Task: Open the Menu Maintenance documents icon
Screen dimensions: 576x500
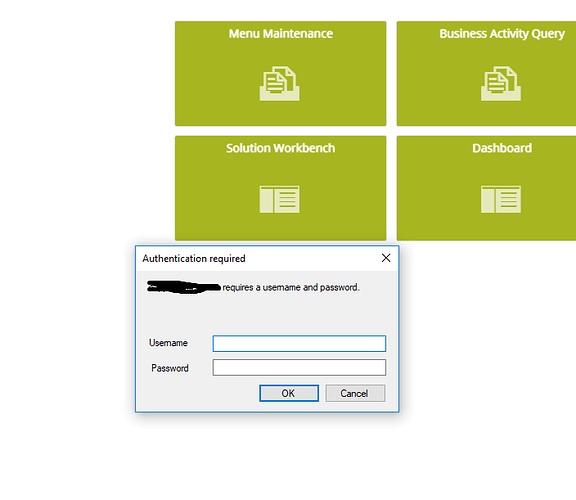Action: 280,83
